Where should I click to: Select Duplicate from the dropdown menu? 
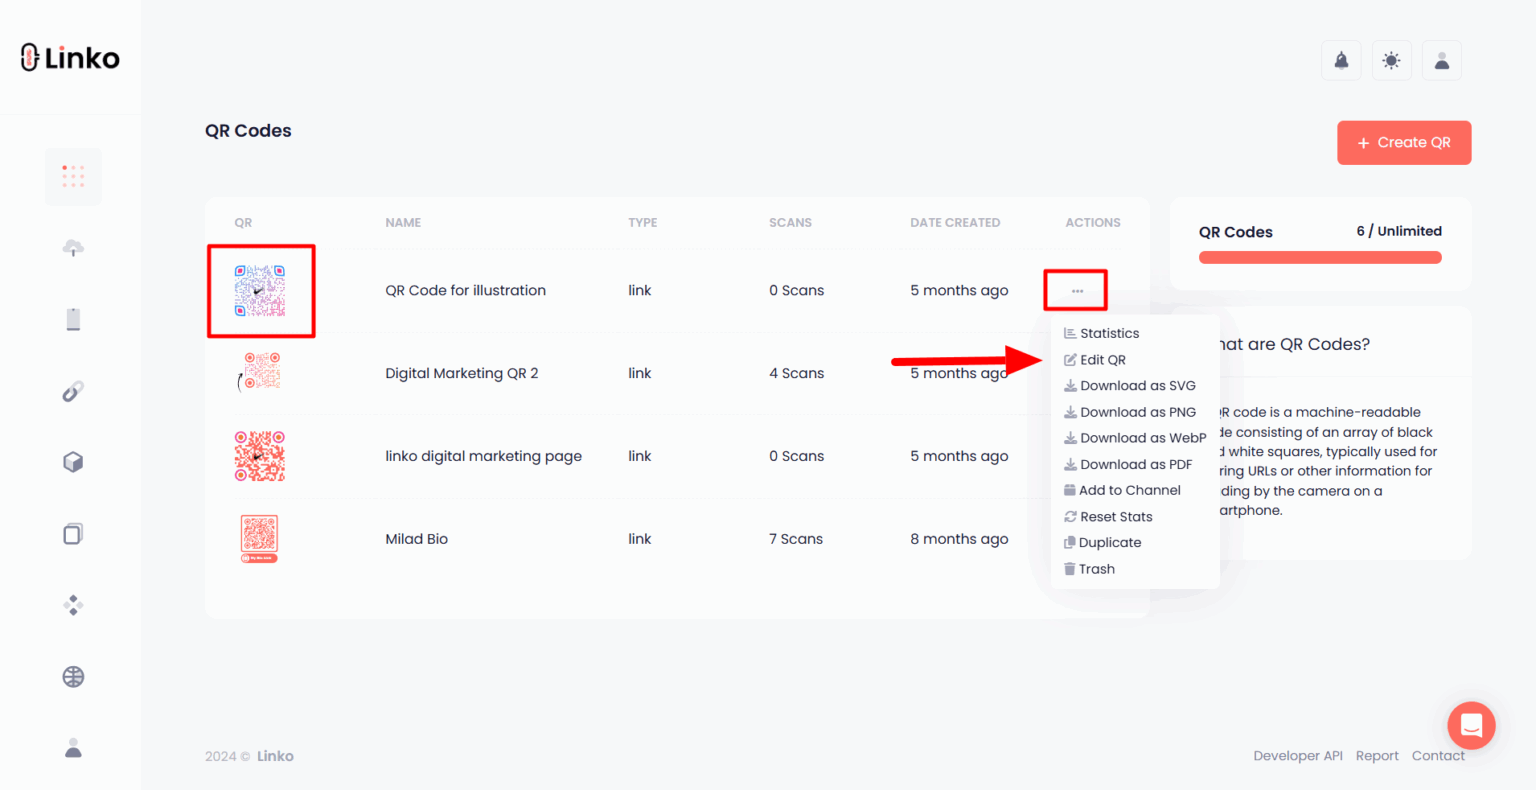[1109, 543]
